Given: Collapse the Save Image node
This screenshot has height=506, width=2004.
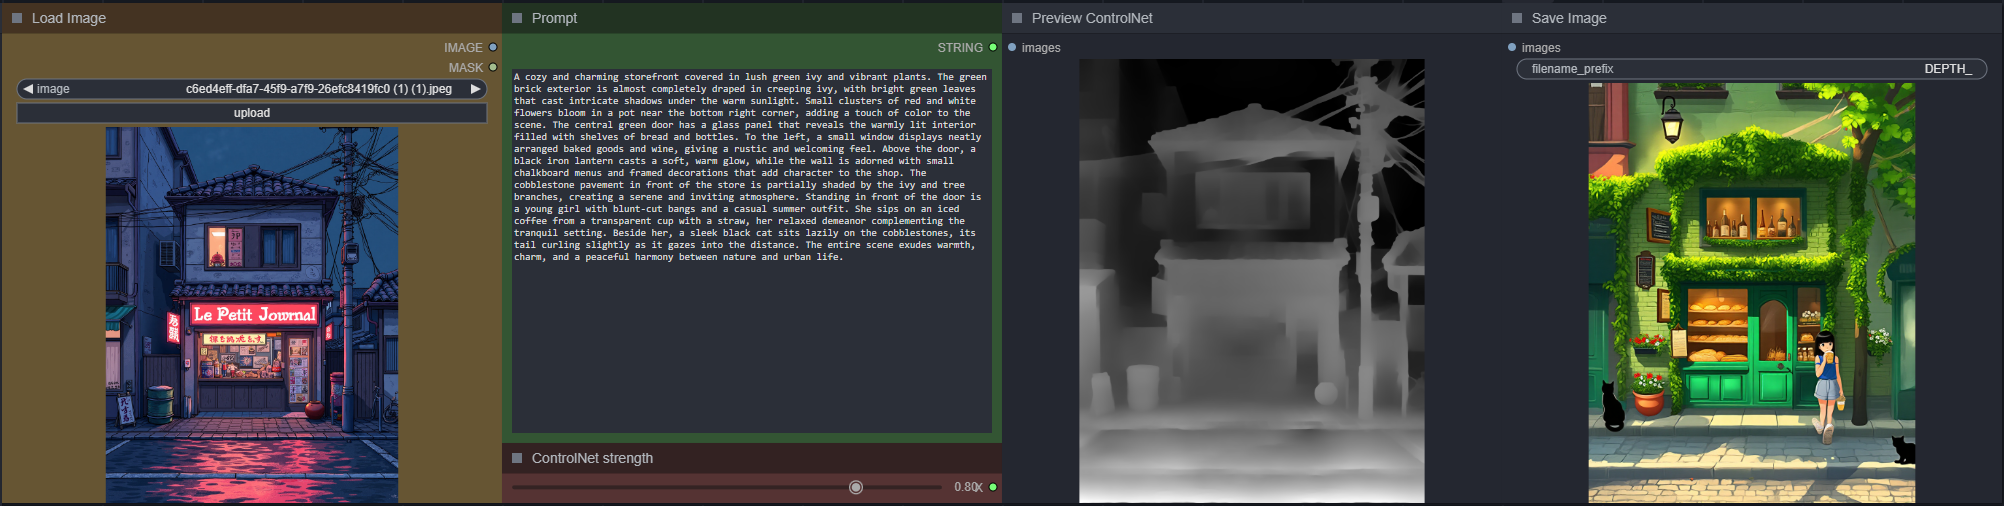Looking at the screenshot, I should (1517, 18).
